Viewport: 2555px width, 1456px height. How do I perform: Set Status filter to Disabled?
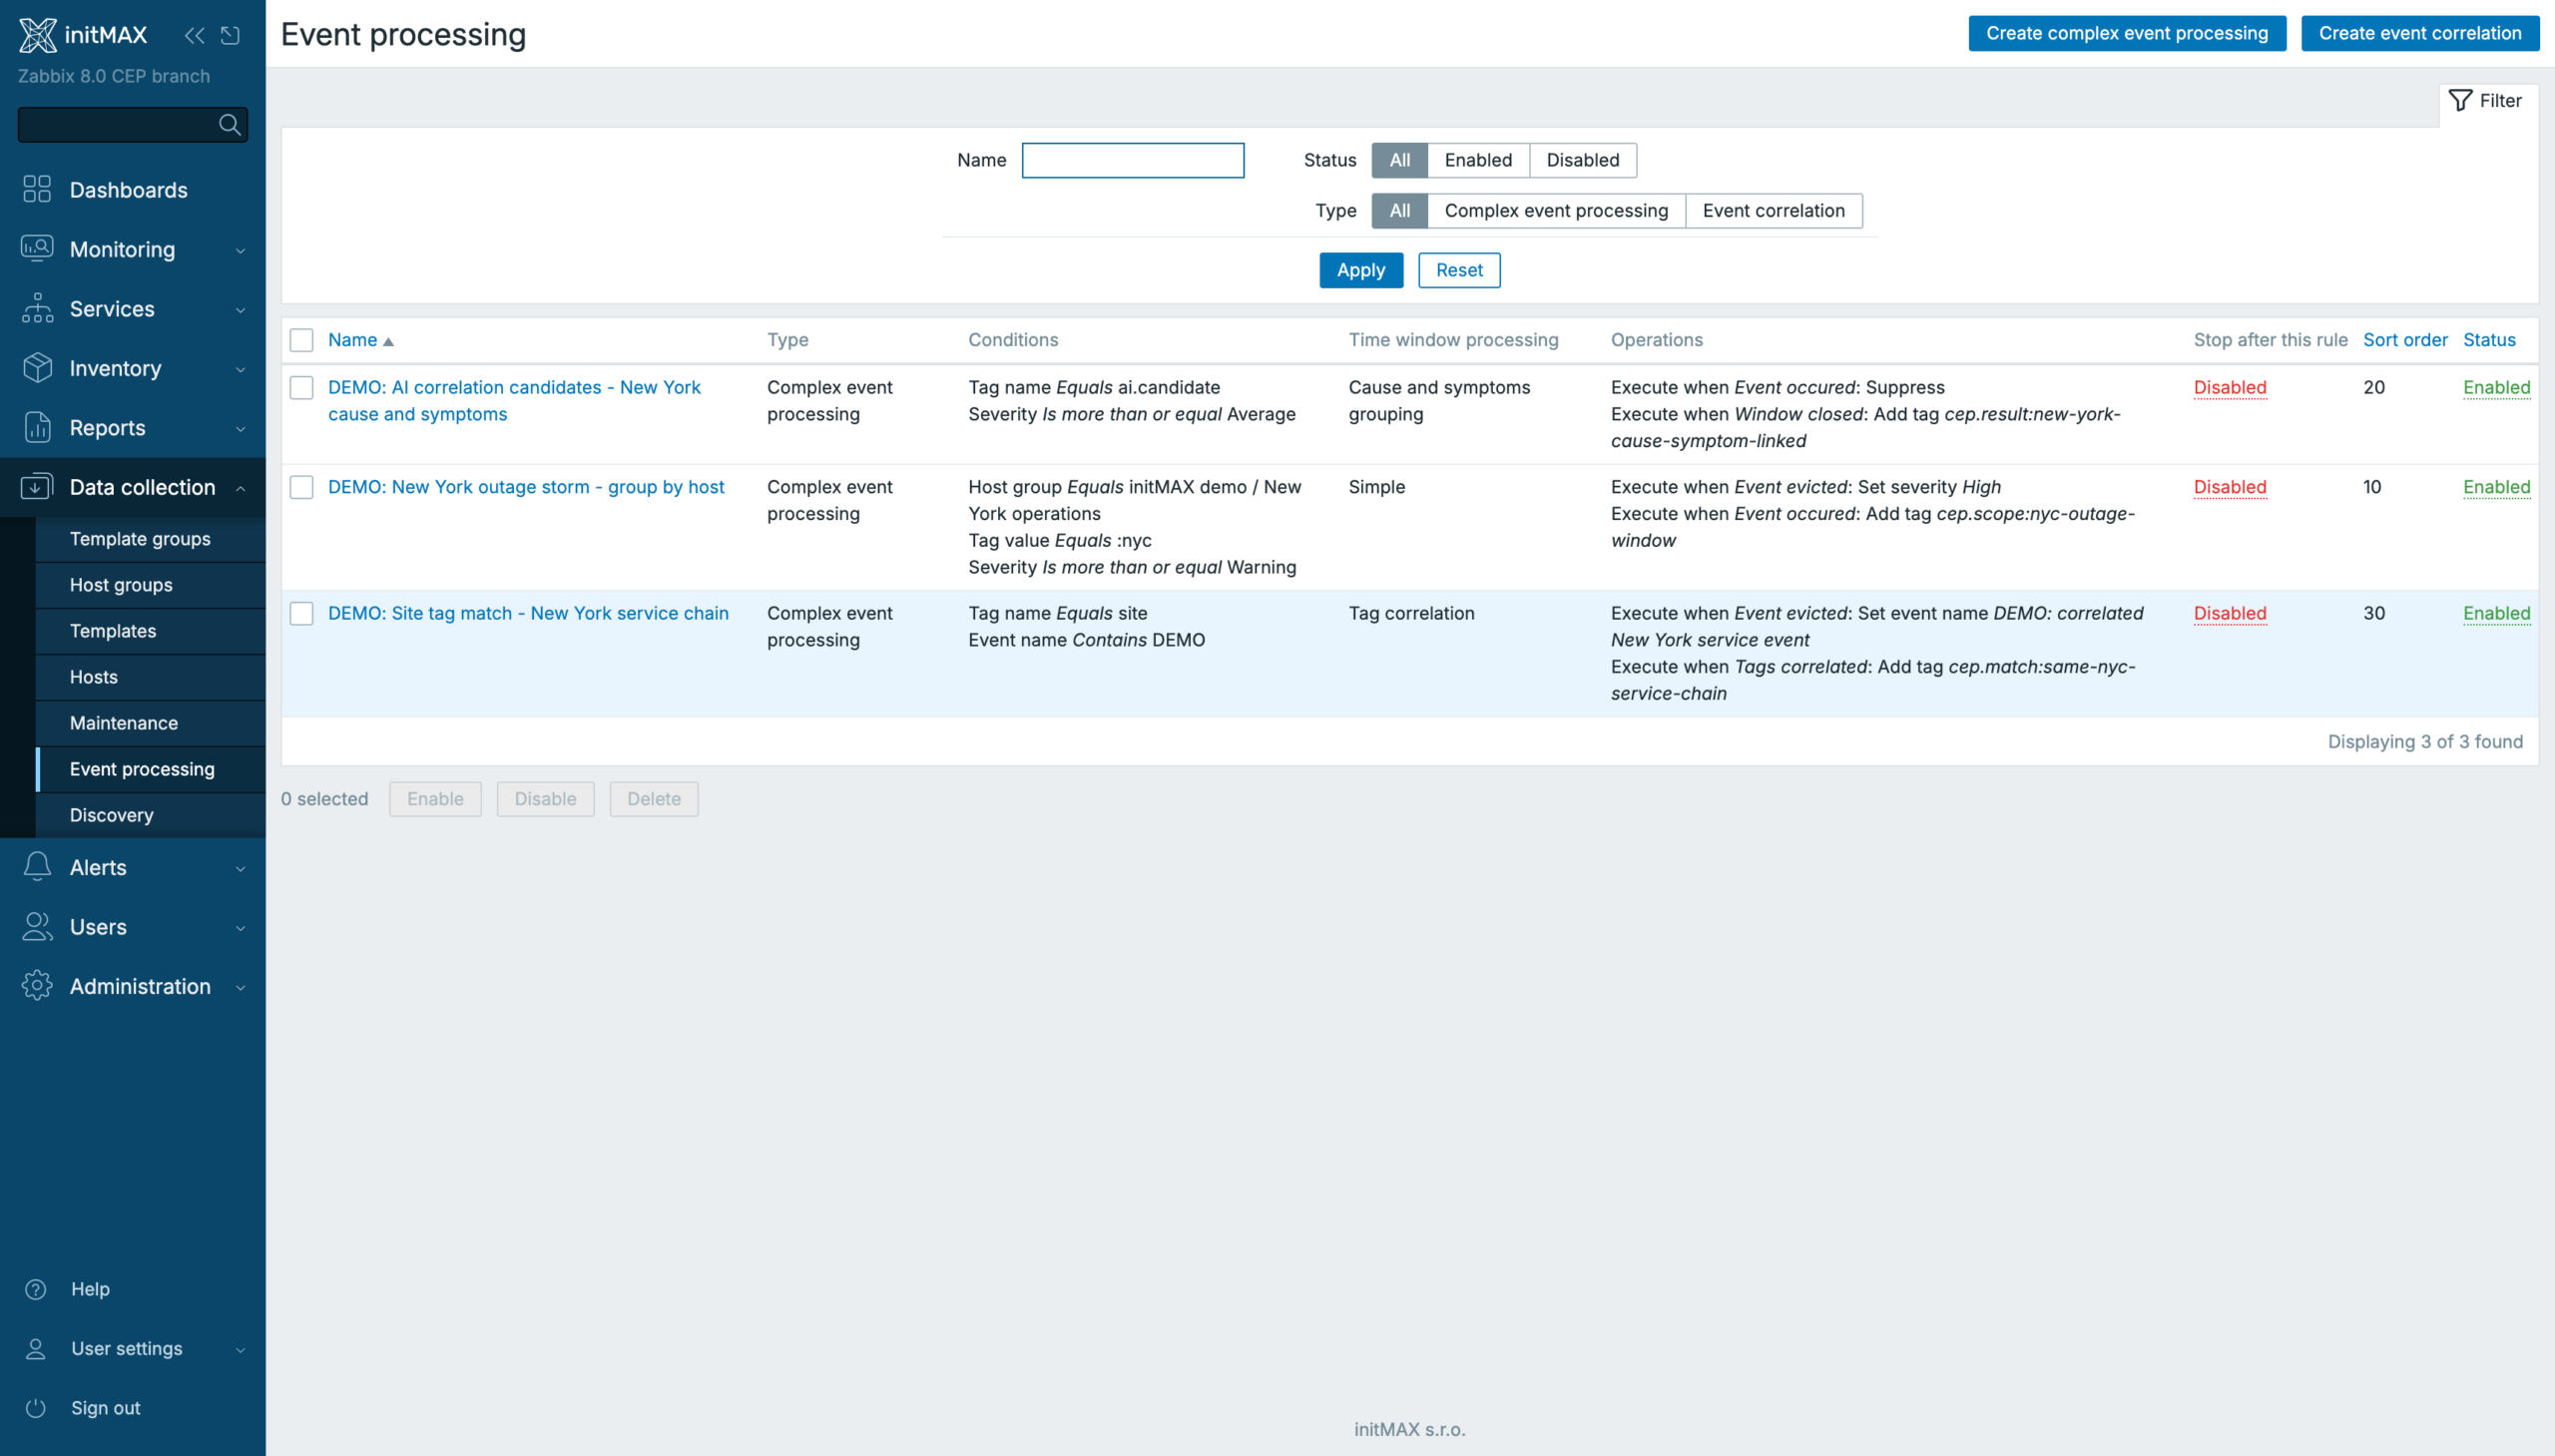(1582, 160)
